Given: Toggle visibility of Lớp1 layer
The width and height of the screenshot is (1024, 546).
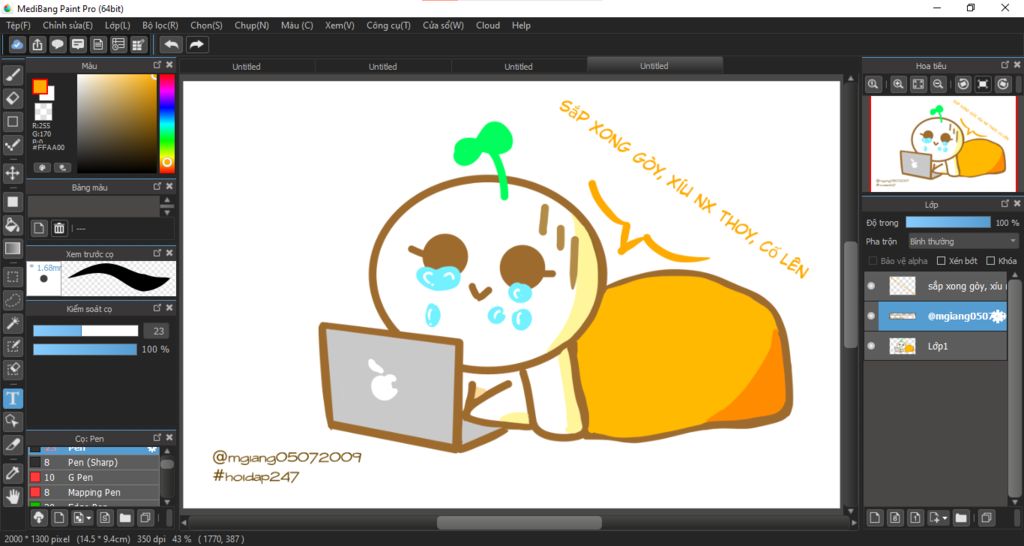Looking at the screenshot, I should 871,346.
